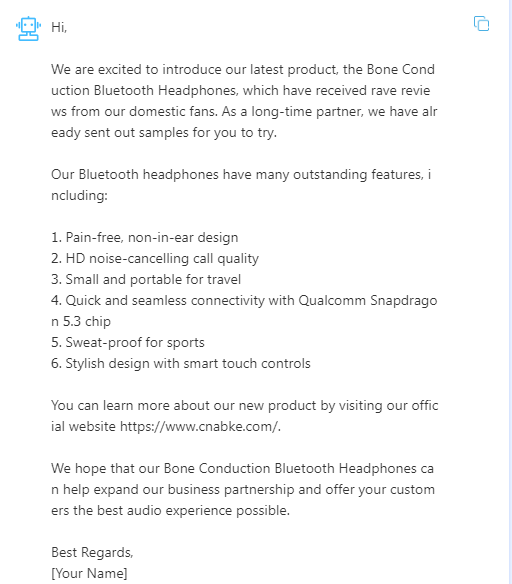The image size is (512, 584).
Task: Click the '[Your Name]' placeholder text
Action: point(89,573)
